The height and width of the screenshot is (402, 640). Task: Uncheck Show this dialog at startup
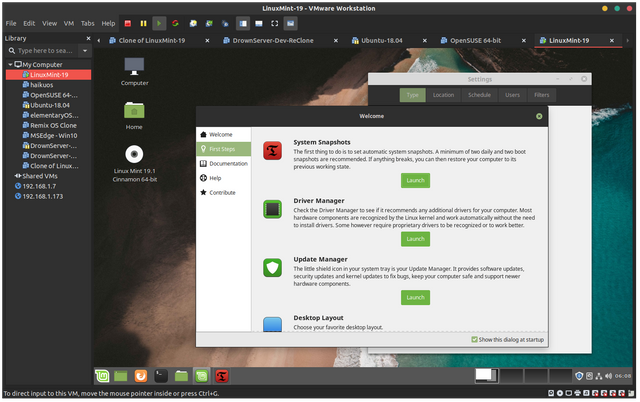(x=474, y=340)
